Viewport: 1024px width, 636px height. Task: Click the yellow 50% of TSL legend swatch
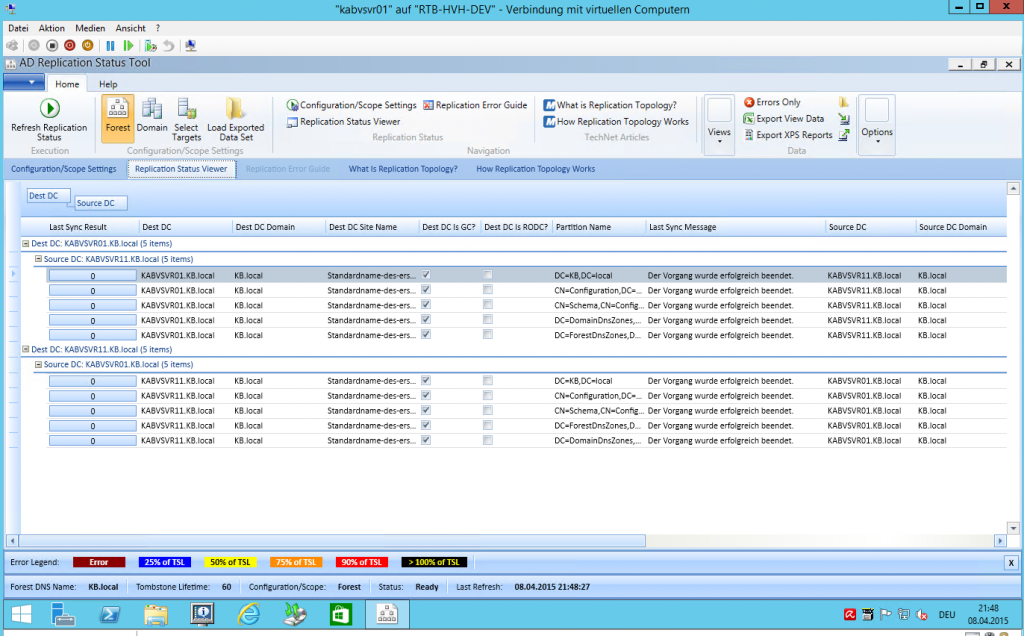[230, 562]
